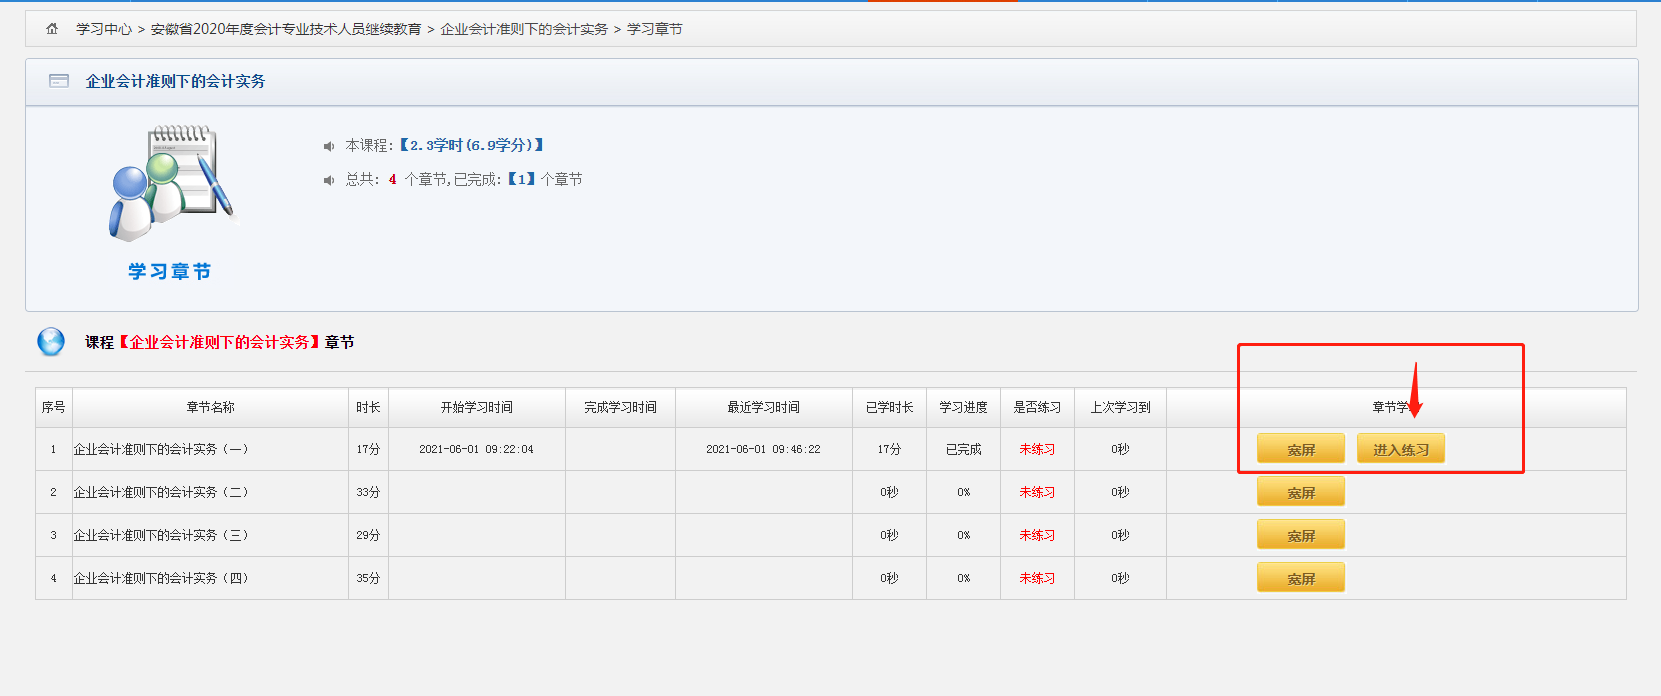The height and width of the screenshot is (696, 1661).
Task: Select the 章节名称 column header
Action: (x=210, y=407)
